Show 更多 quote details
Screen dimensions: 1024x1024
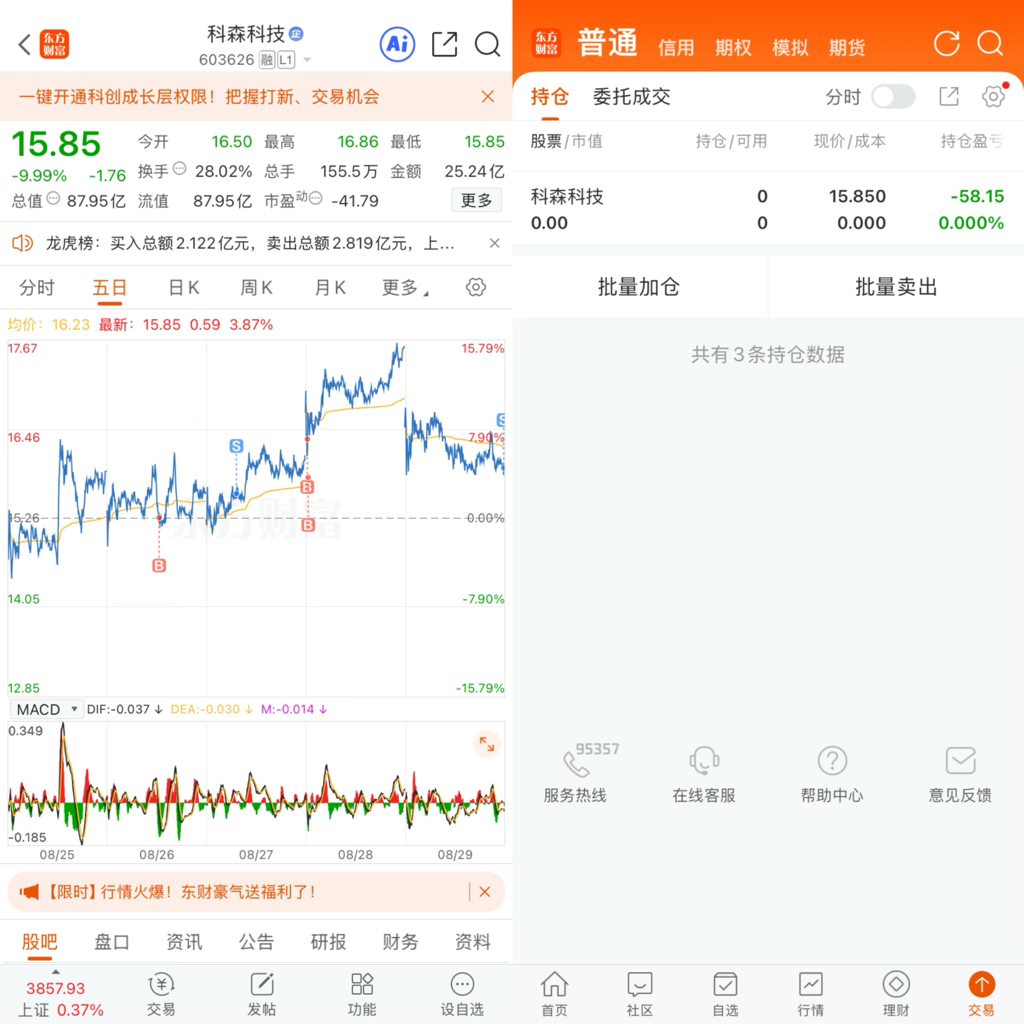click(x=476, y=200)
